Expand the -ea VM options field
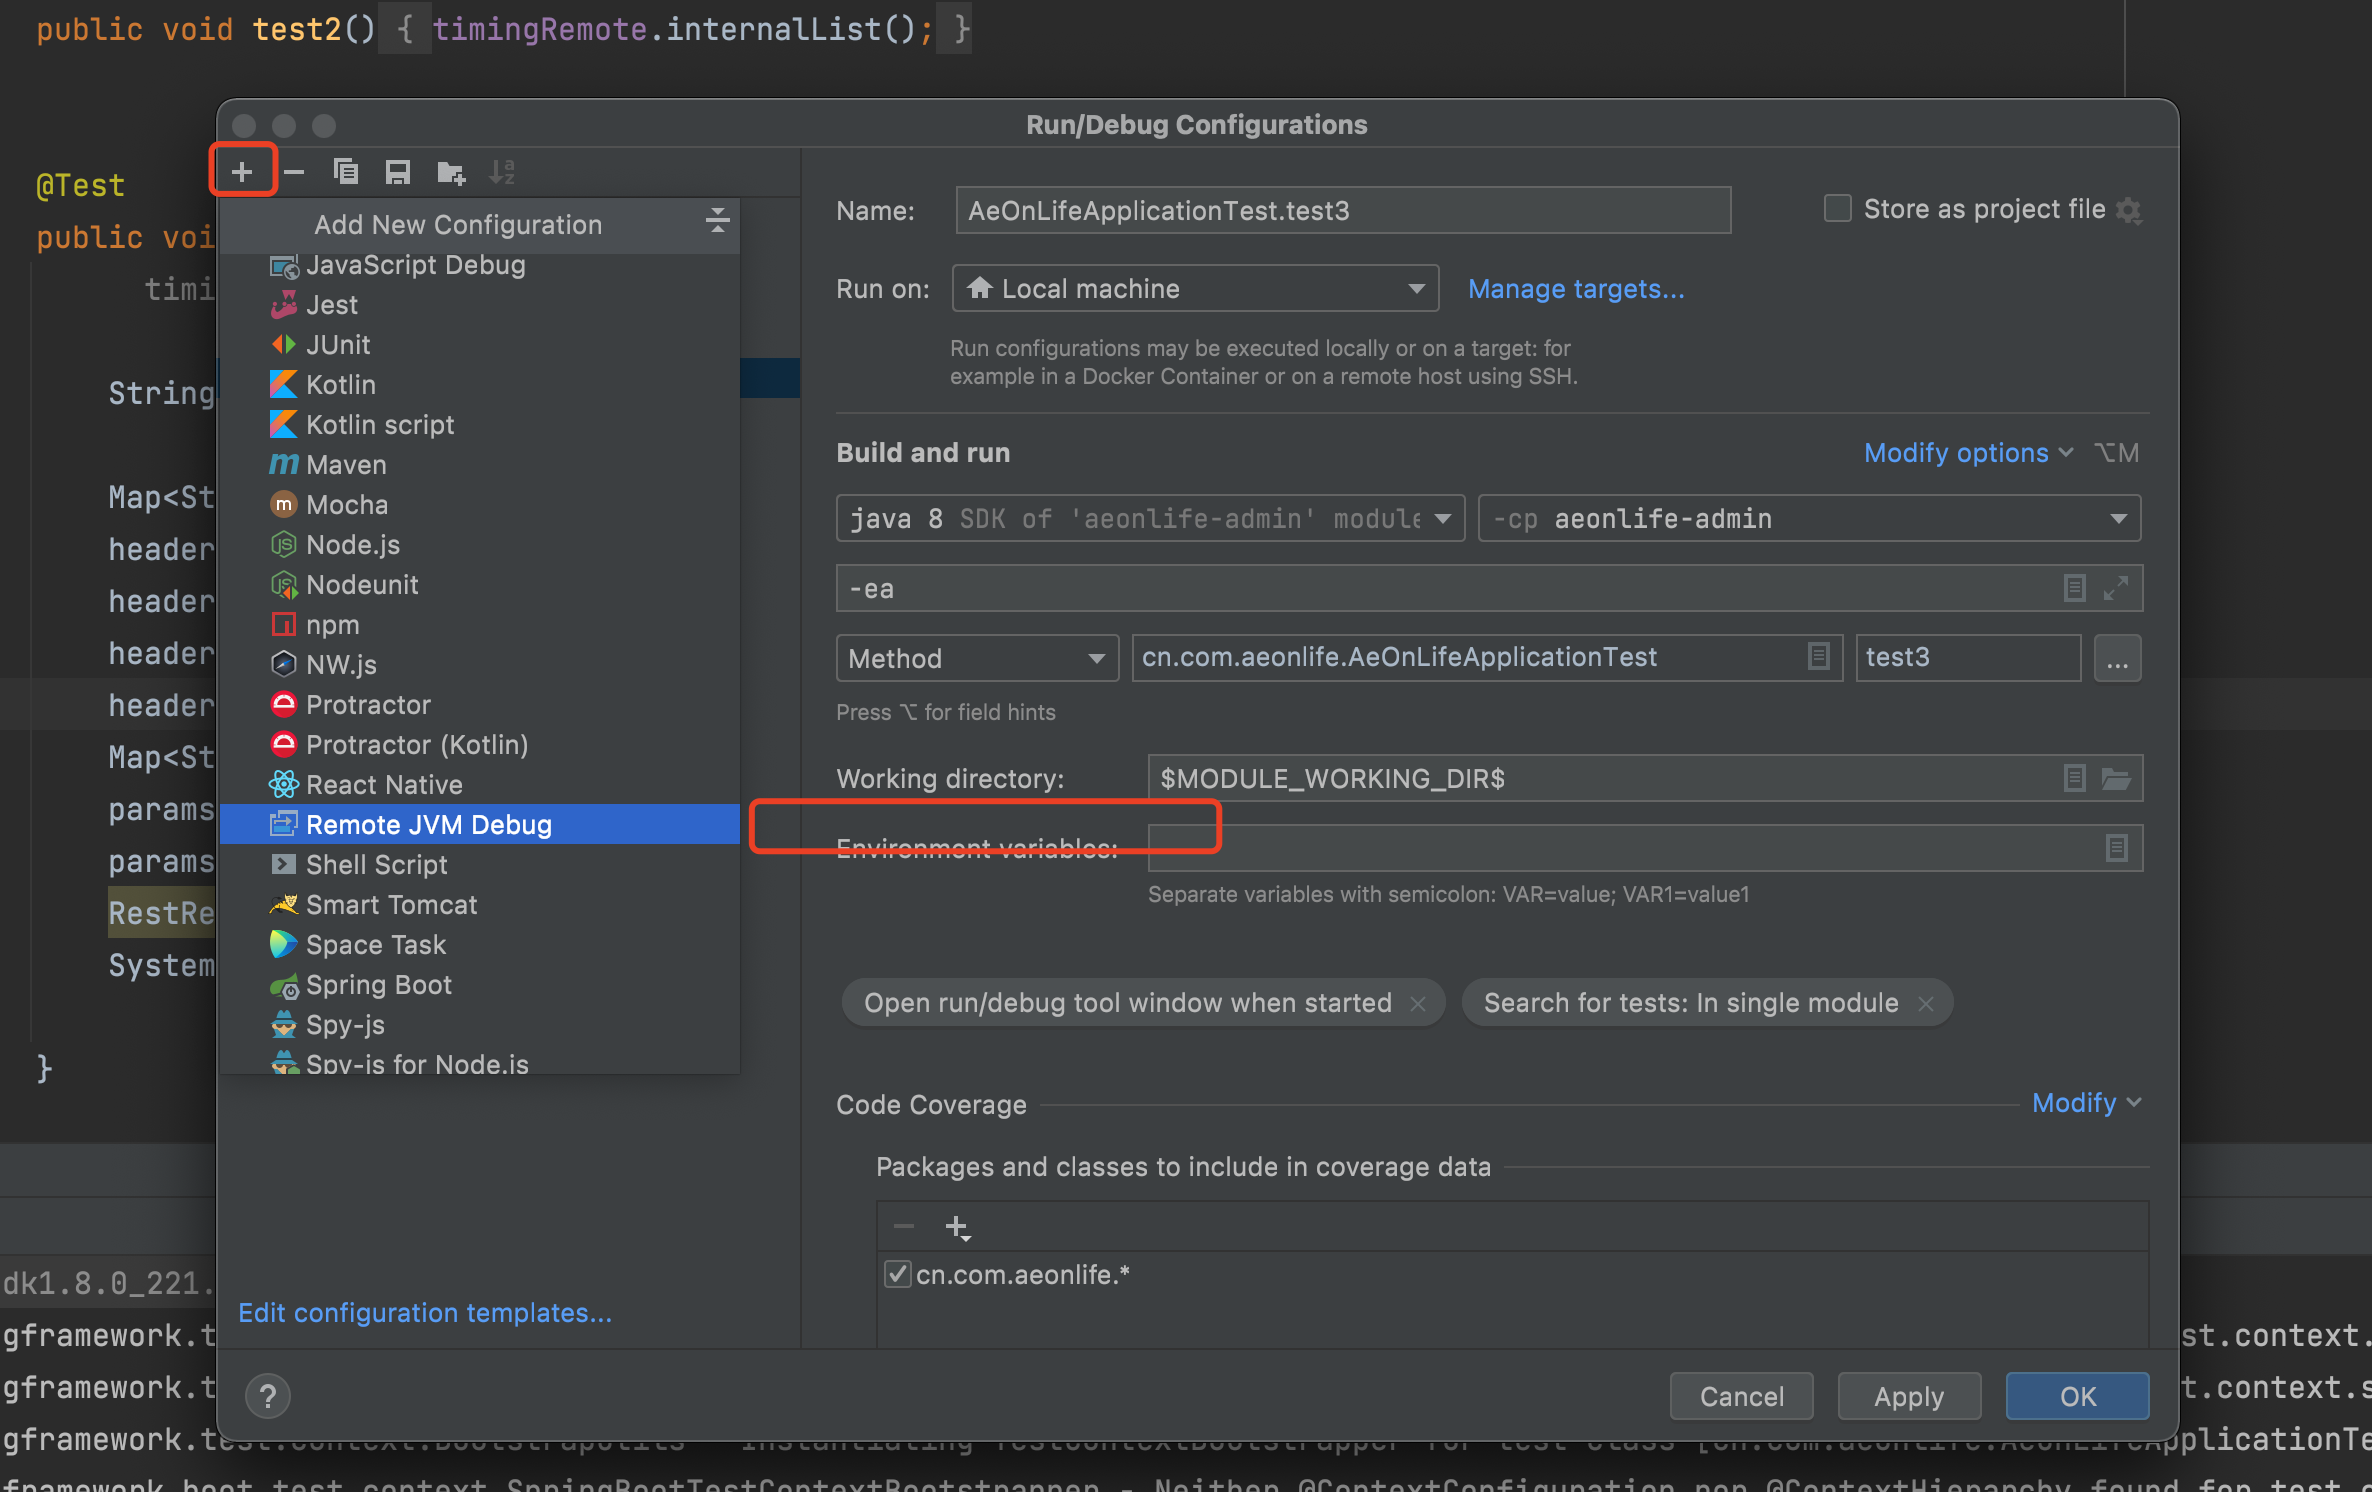Screen dimensions: 2372x1492 2116,588
